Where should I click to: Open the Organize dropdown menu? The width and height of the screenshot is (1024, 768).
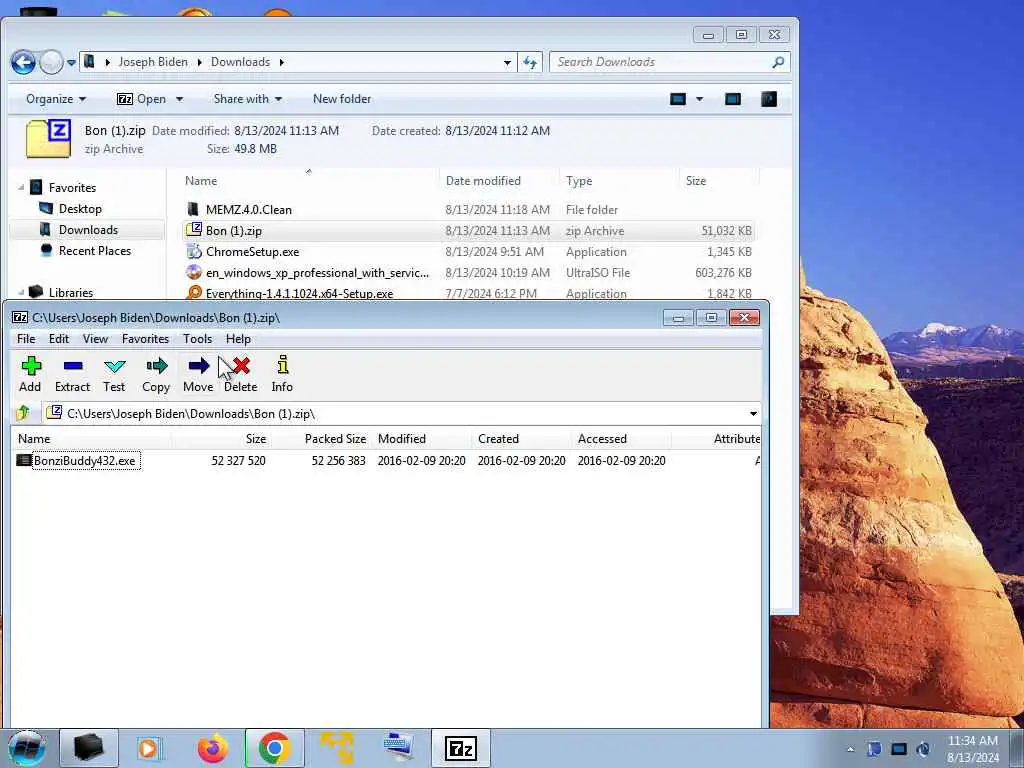(56, 99)
